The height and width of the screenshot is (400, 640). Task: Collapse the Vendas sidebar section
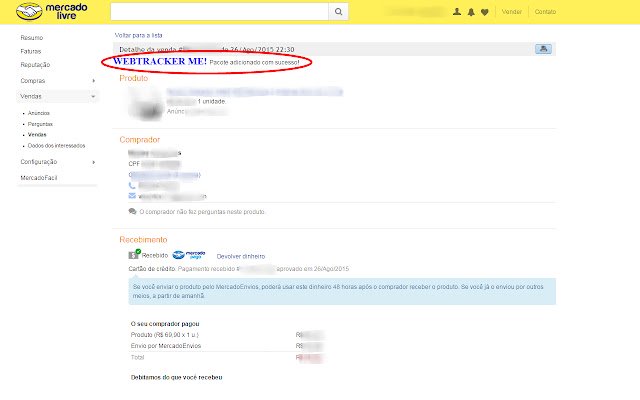tap(93, 97)
